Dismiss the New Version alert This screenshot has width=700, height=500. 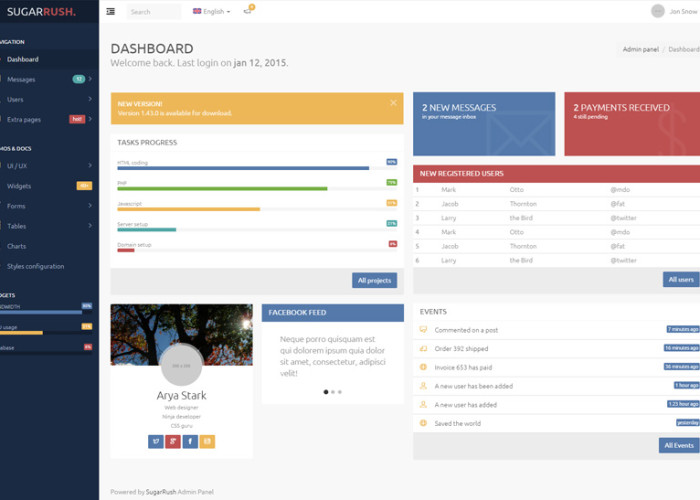393,103
